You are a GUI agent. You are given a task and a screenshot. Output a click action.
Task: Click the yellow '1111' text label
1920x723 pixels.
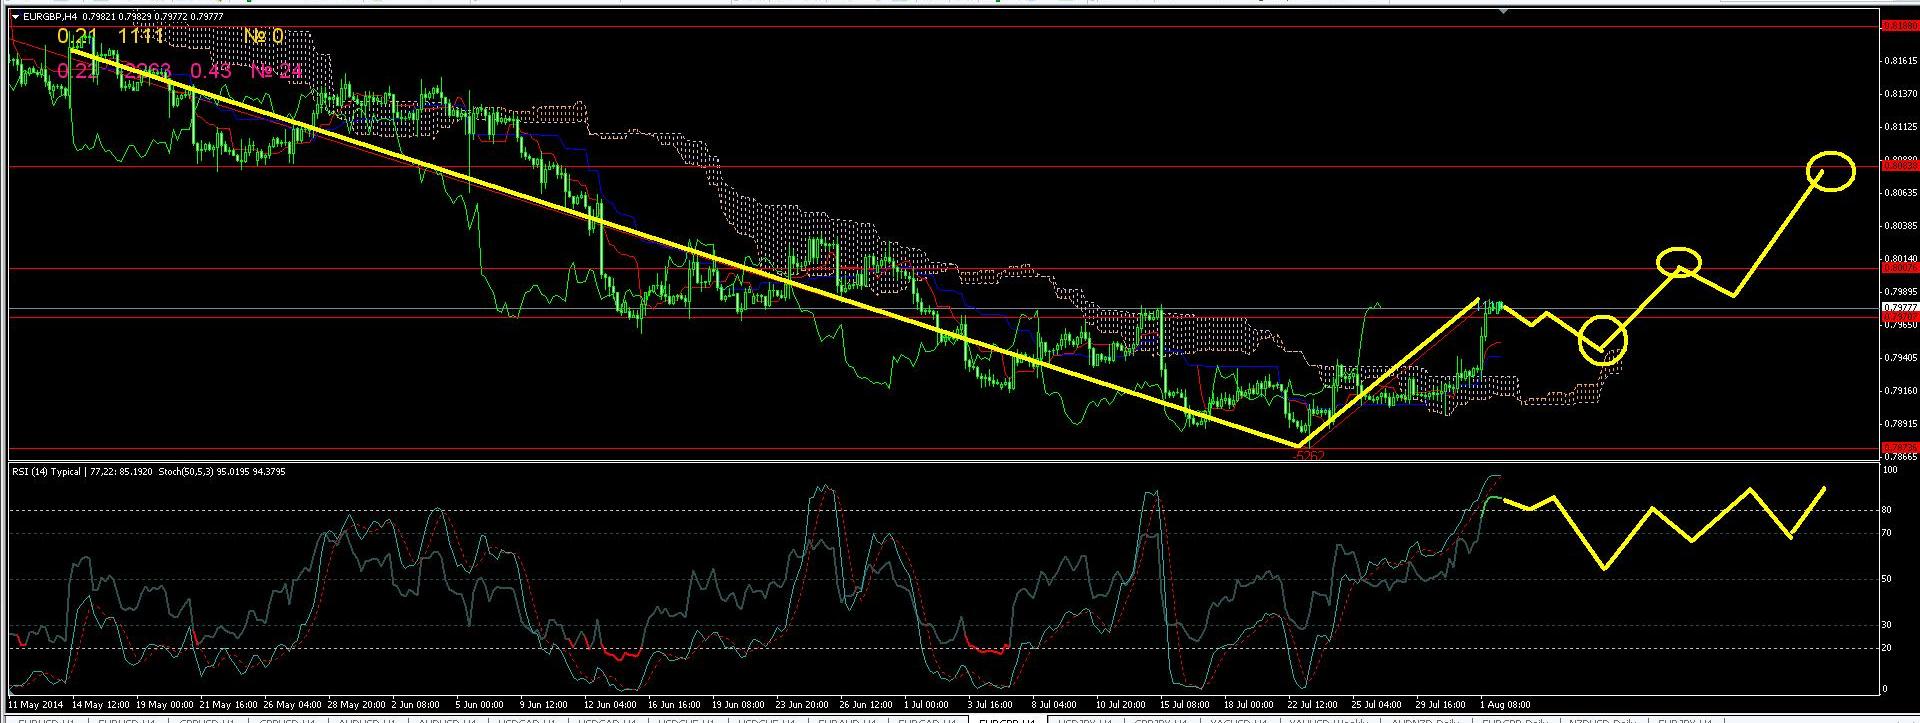140,37
